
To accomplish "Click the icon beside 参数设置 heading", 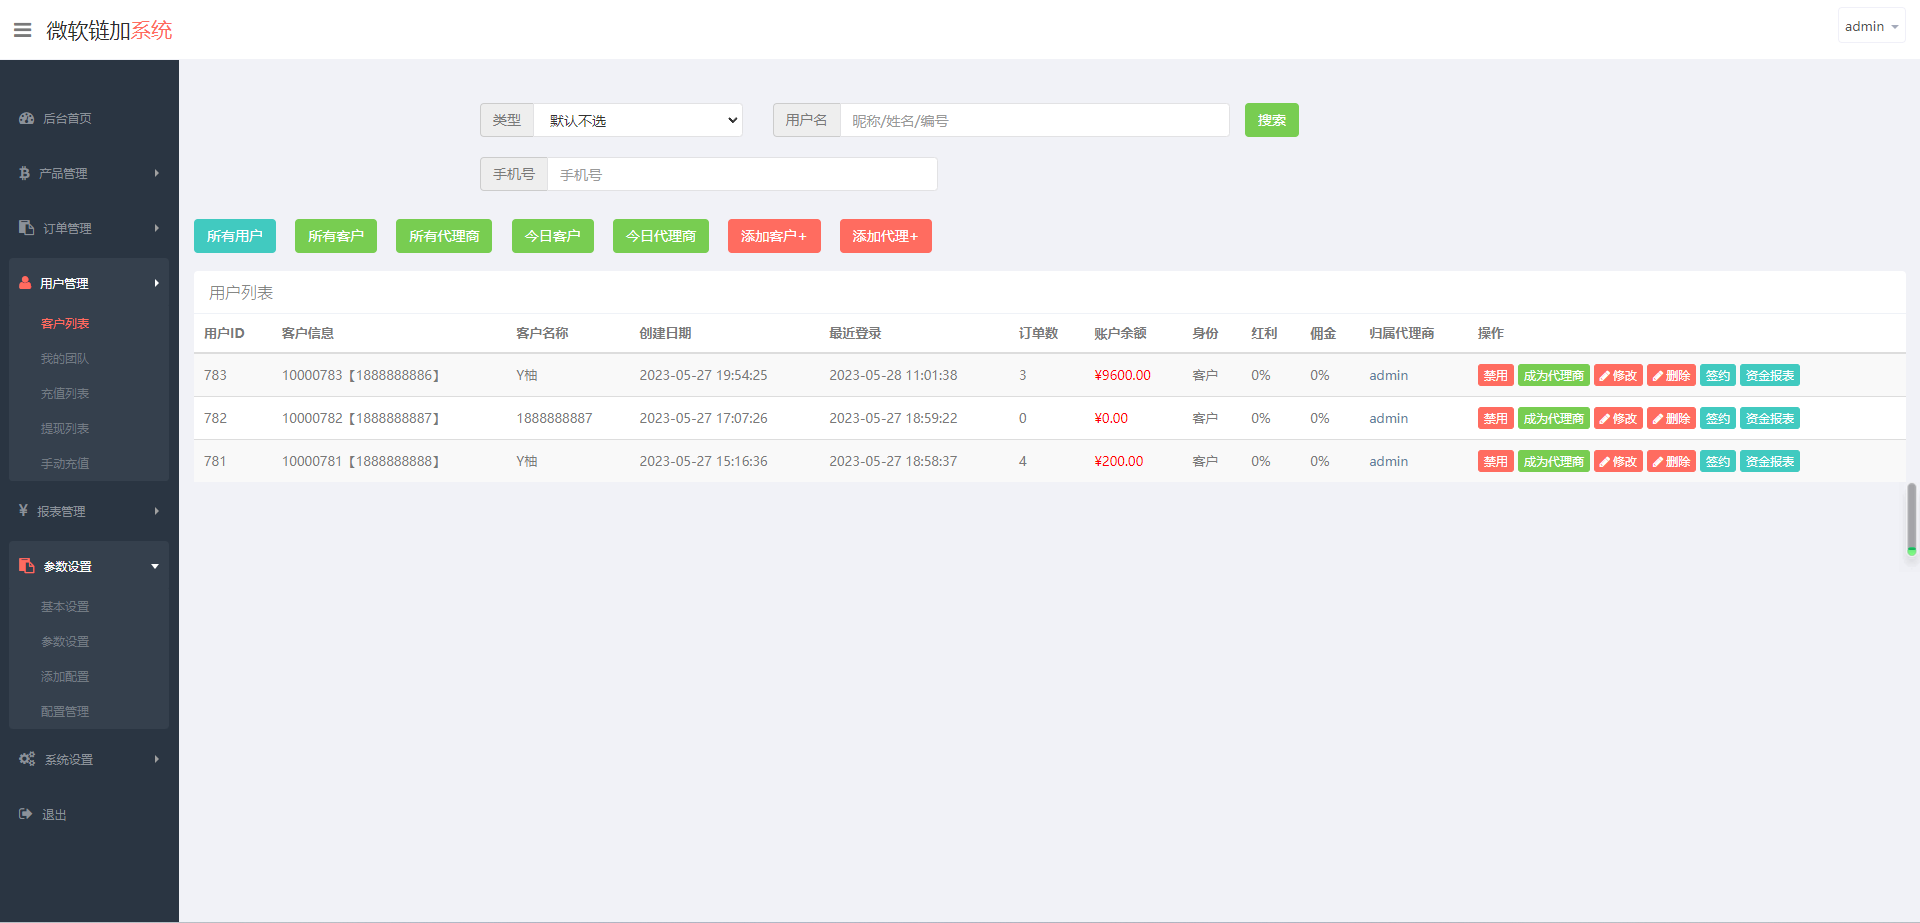I will pyautogui.click(x=27, y=566).
